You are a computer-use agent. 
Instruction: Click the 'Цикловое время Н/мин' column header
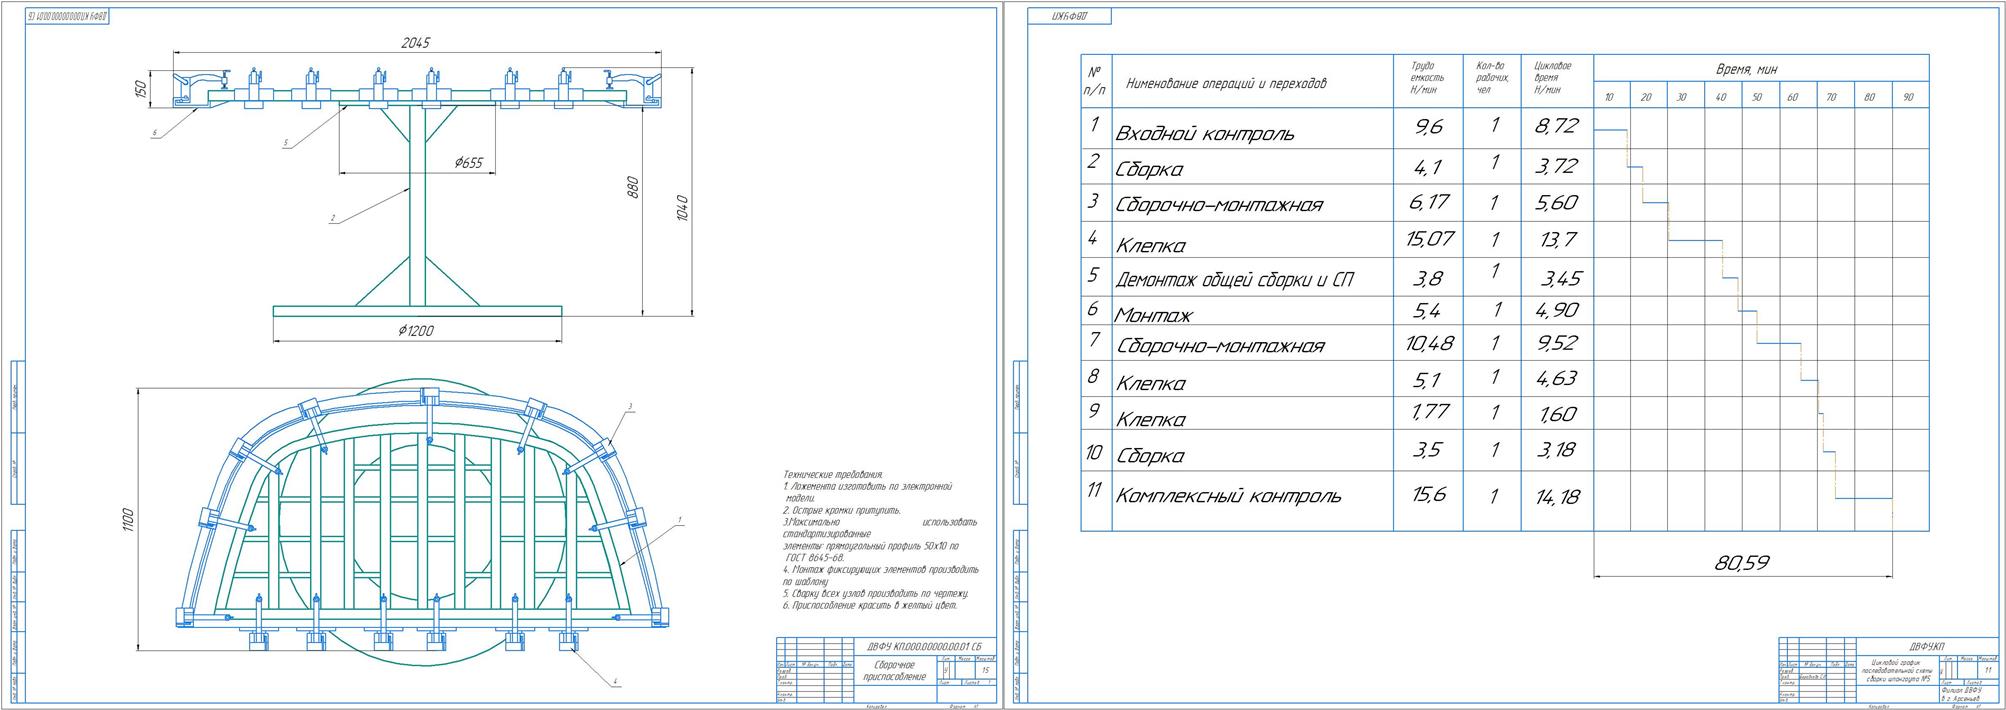pos(1552,77)
